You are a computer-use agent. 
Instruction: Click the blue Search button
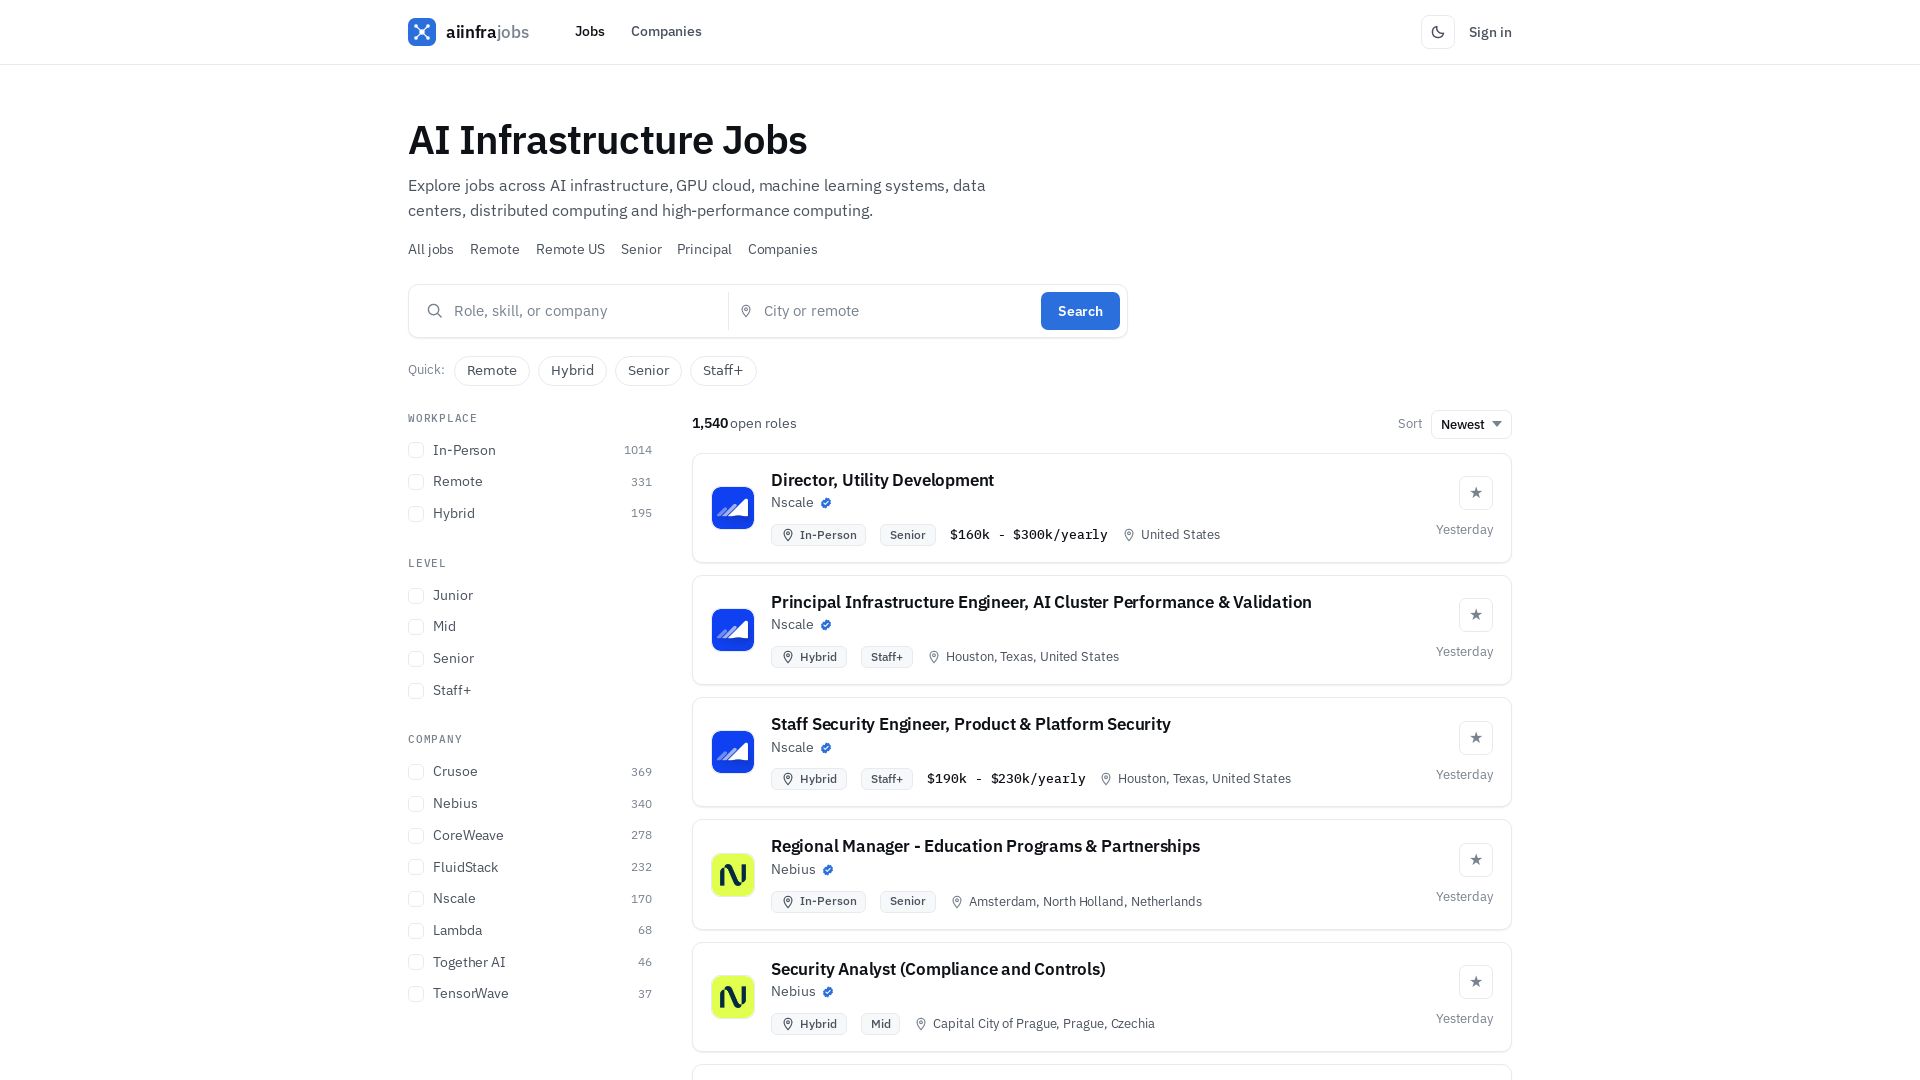click(1080, 311)
